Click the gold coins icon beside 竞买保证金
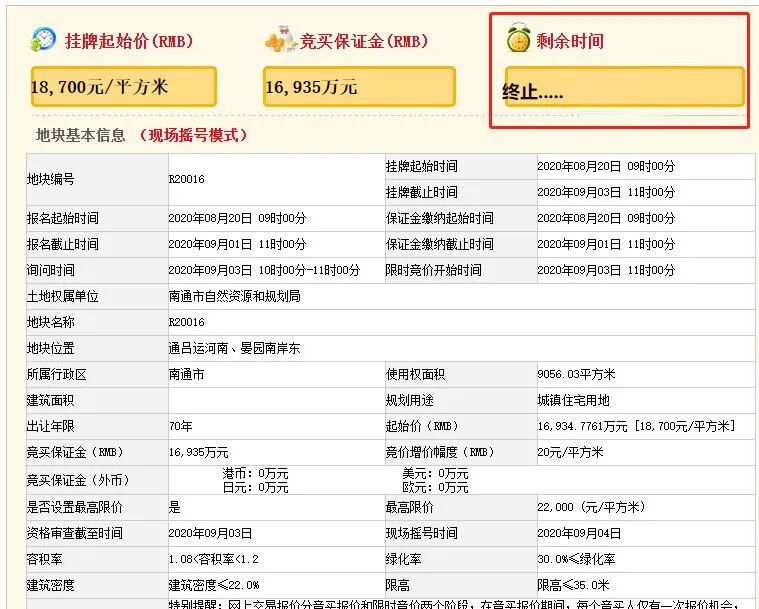759x609 pixels. point(281,40)
